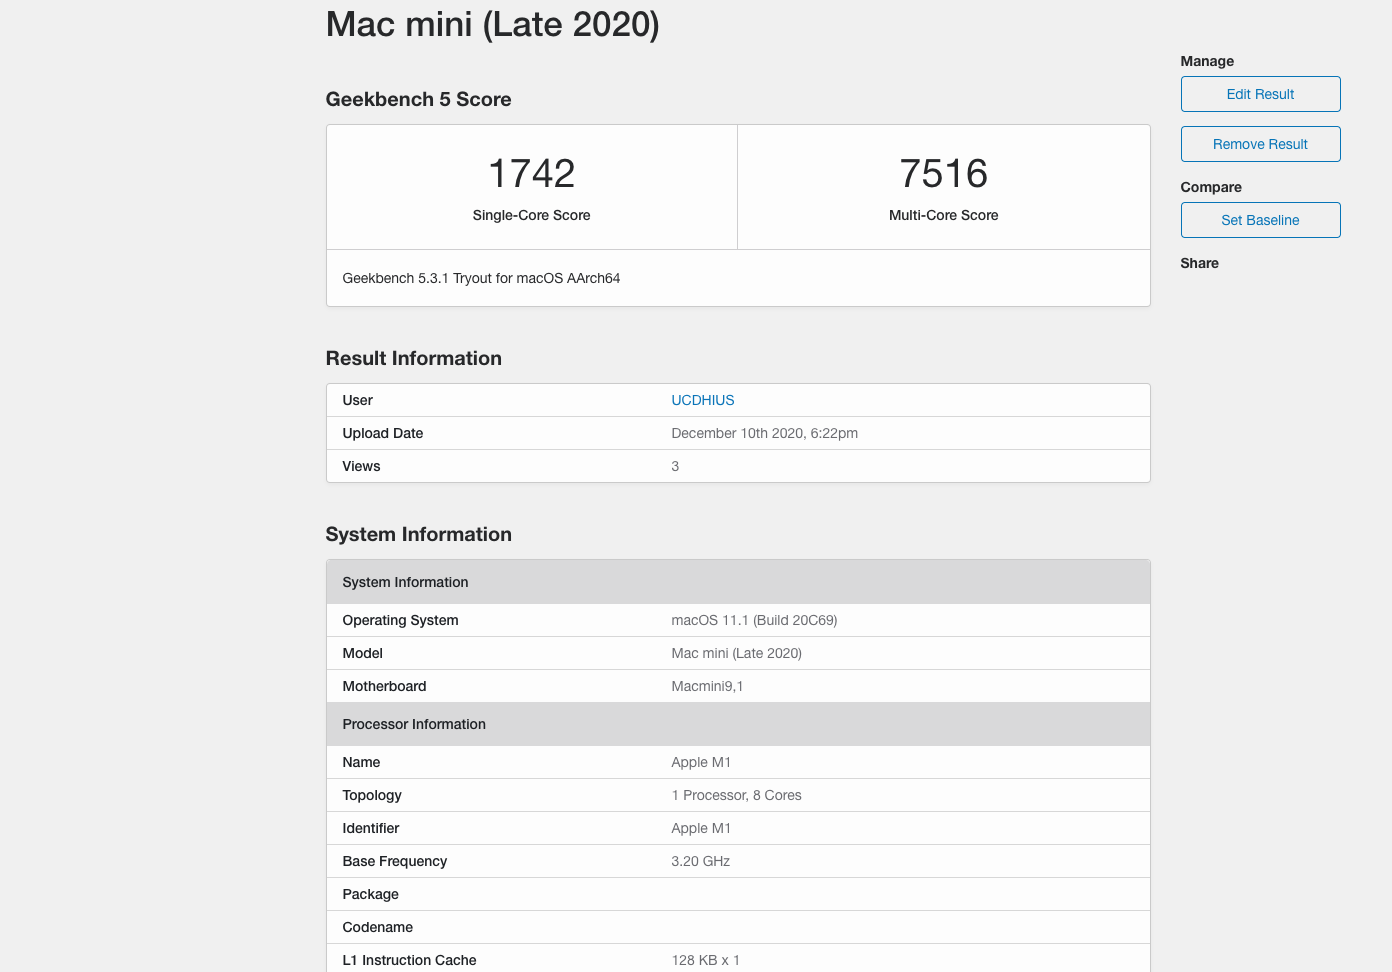The height and width of the screenshot is (972, 1392).
Task: Click the upload date December 10th 2020 value
Action: coord(764,433)
